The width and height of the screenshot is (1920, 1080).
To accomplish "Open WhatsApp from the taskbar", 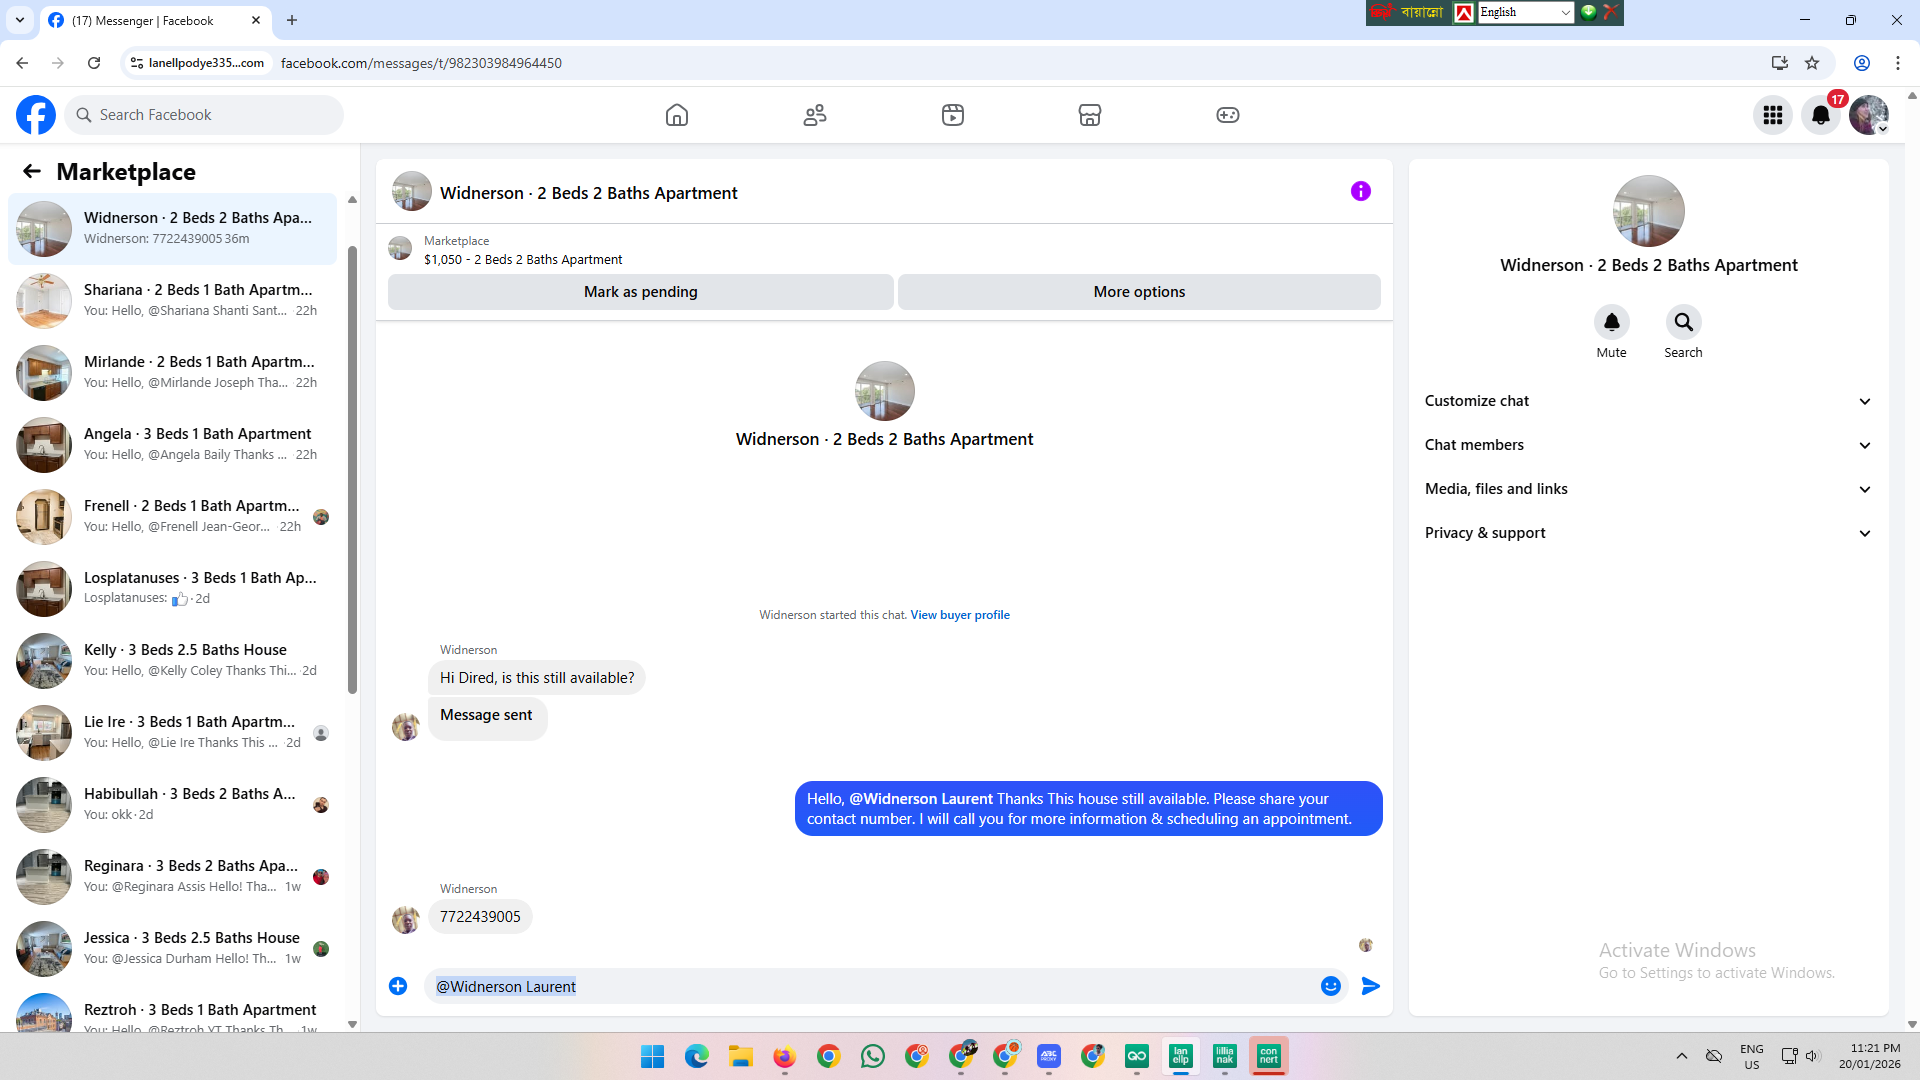I will click(873, 1056).
